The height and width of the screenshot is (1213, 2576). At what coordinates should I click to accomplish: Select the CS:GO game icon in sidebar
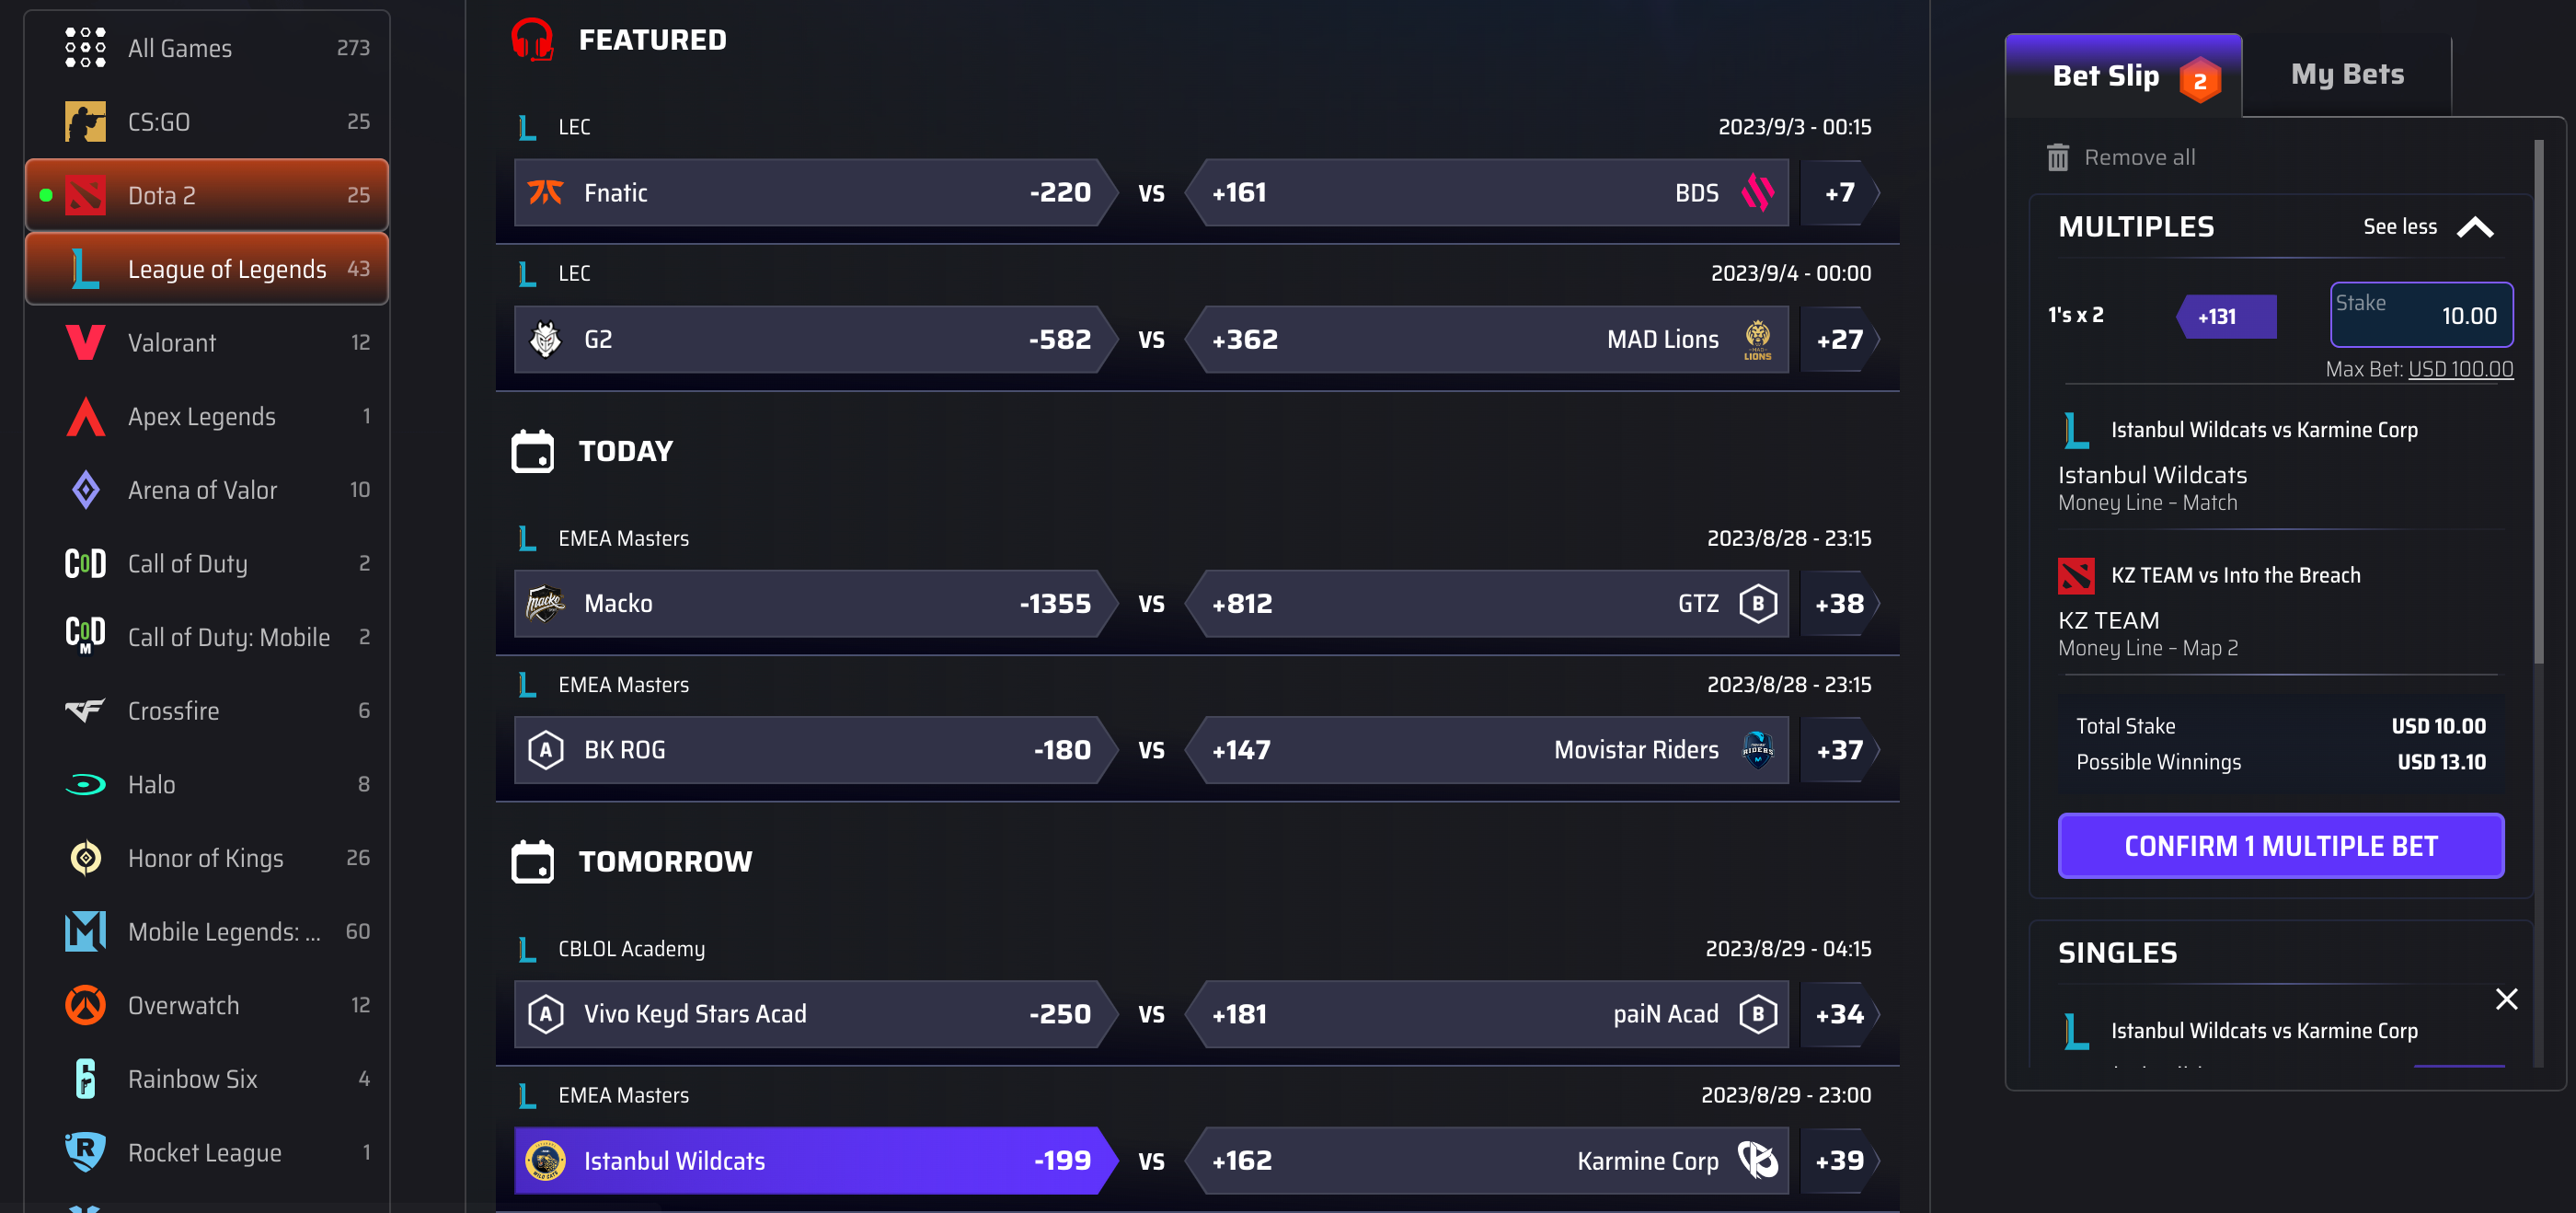point(85,122)
